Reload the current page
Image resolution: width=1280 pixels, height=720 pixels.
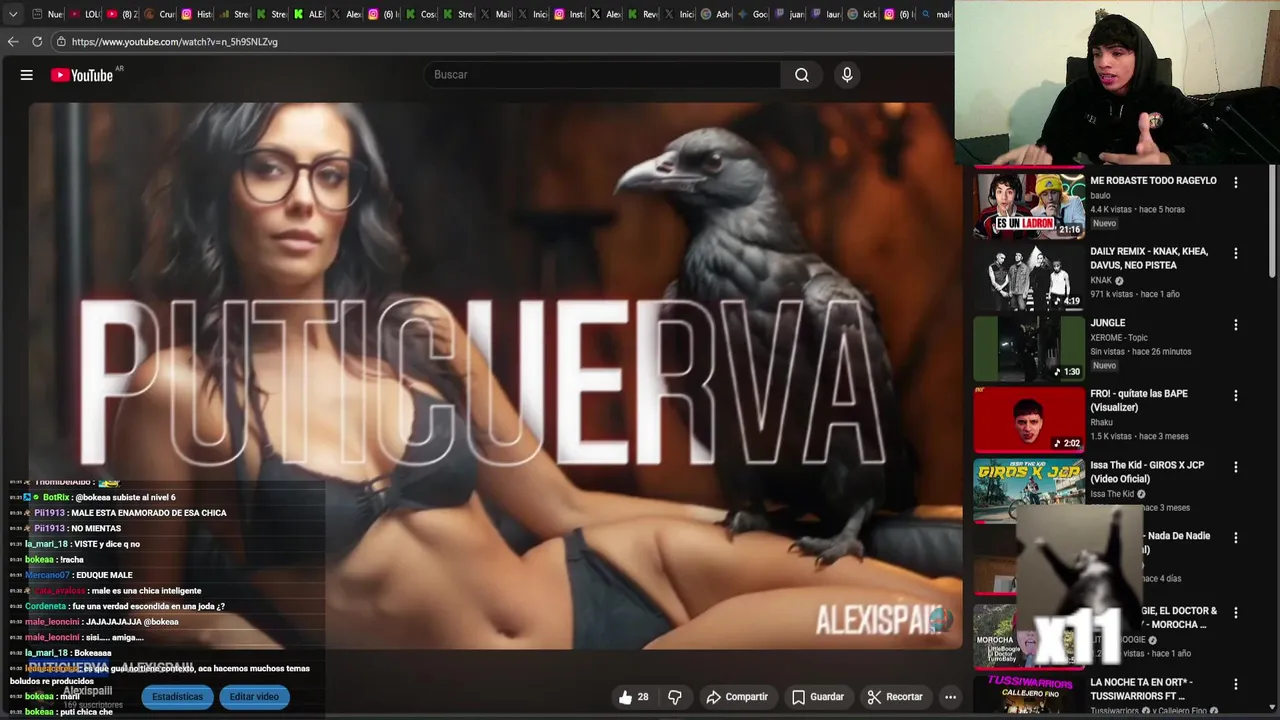[x=37, y=42]
